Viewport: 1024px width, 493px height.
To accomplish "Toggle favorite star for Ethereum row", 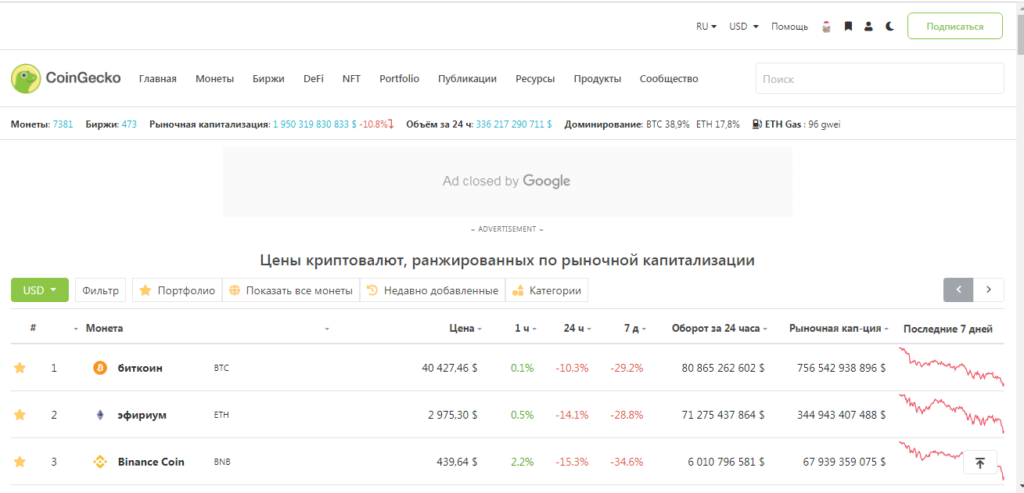I will (x=20, y=415).
